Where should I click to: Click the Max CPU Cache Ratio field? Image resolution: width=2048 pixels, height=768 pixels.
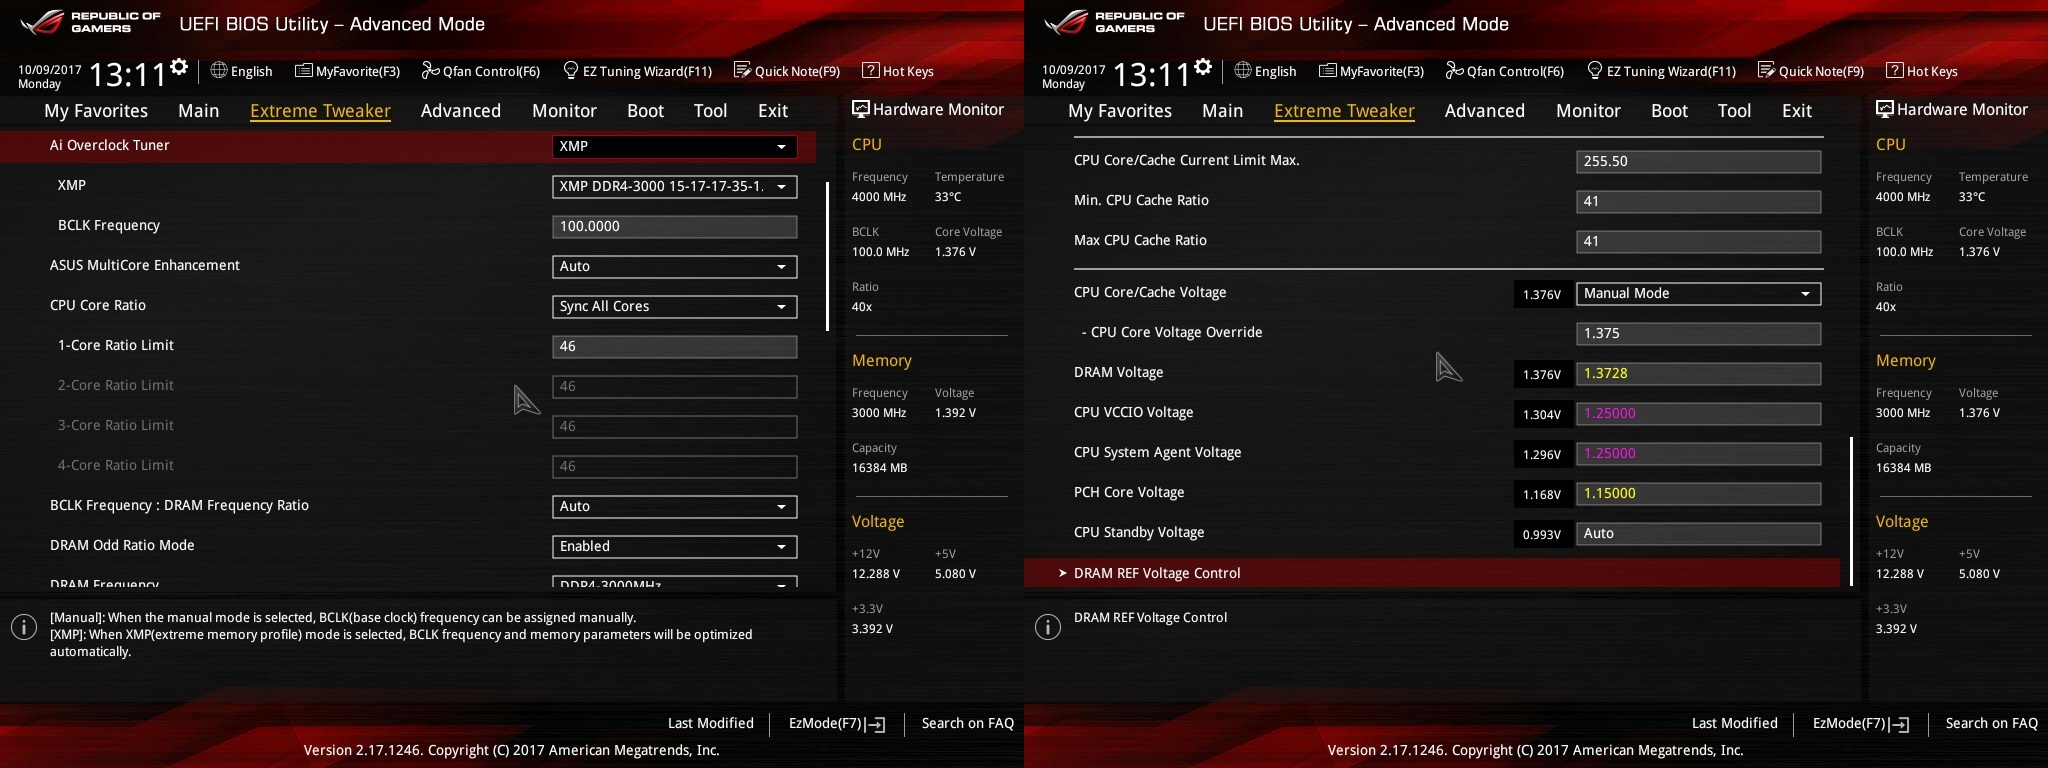[x=1698, y=241]
